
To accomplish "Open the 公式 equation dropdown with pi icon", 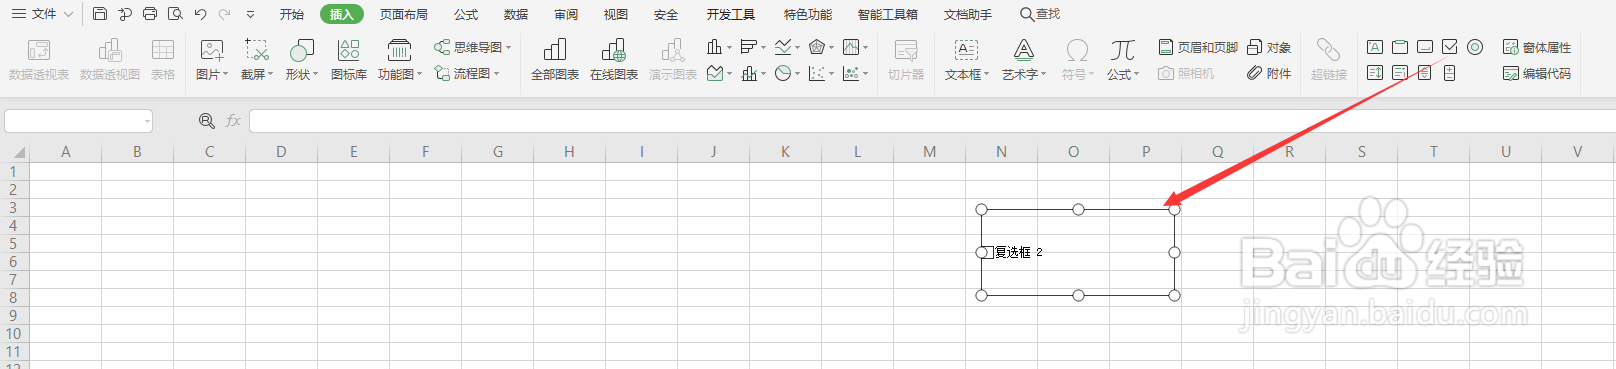I will [1123, 60].
